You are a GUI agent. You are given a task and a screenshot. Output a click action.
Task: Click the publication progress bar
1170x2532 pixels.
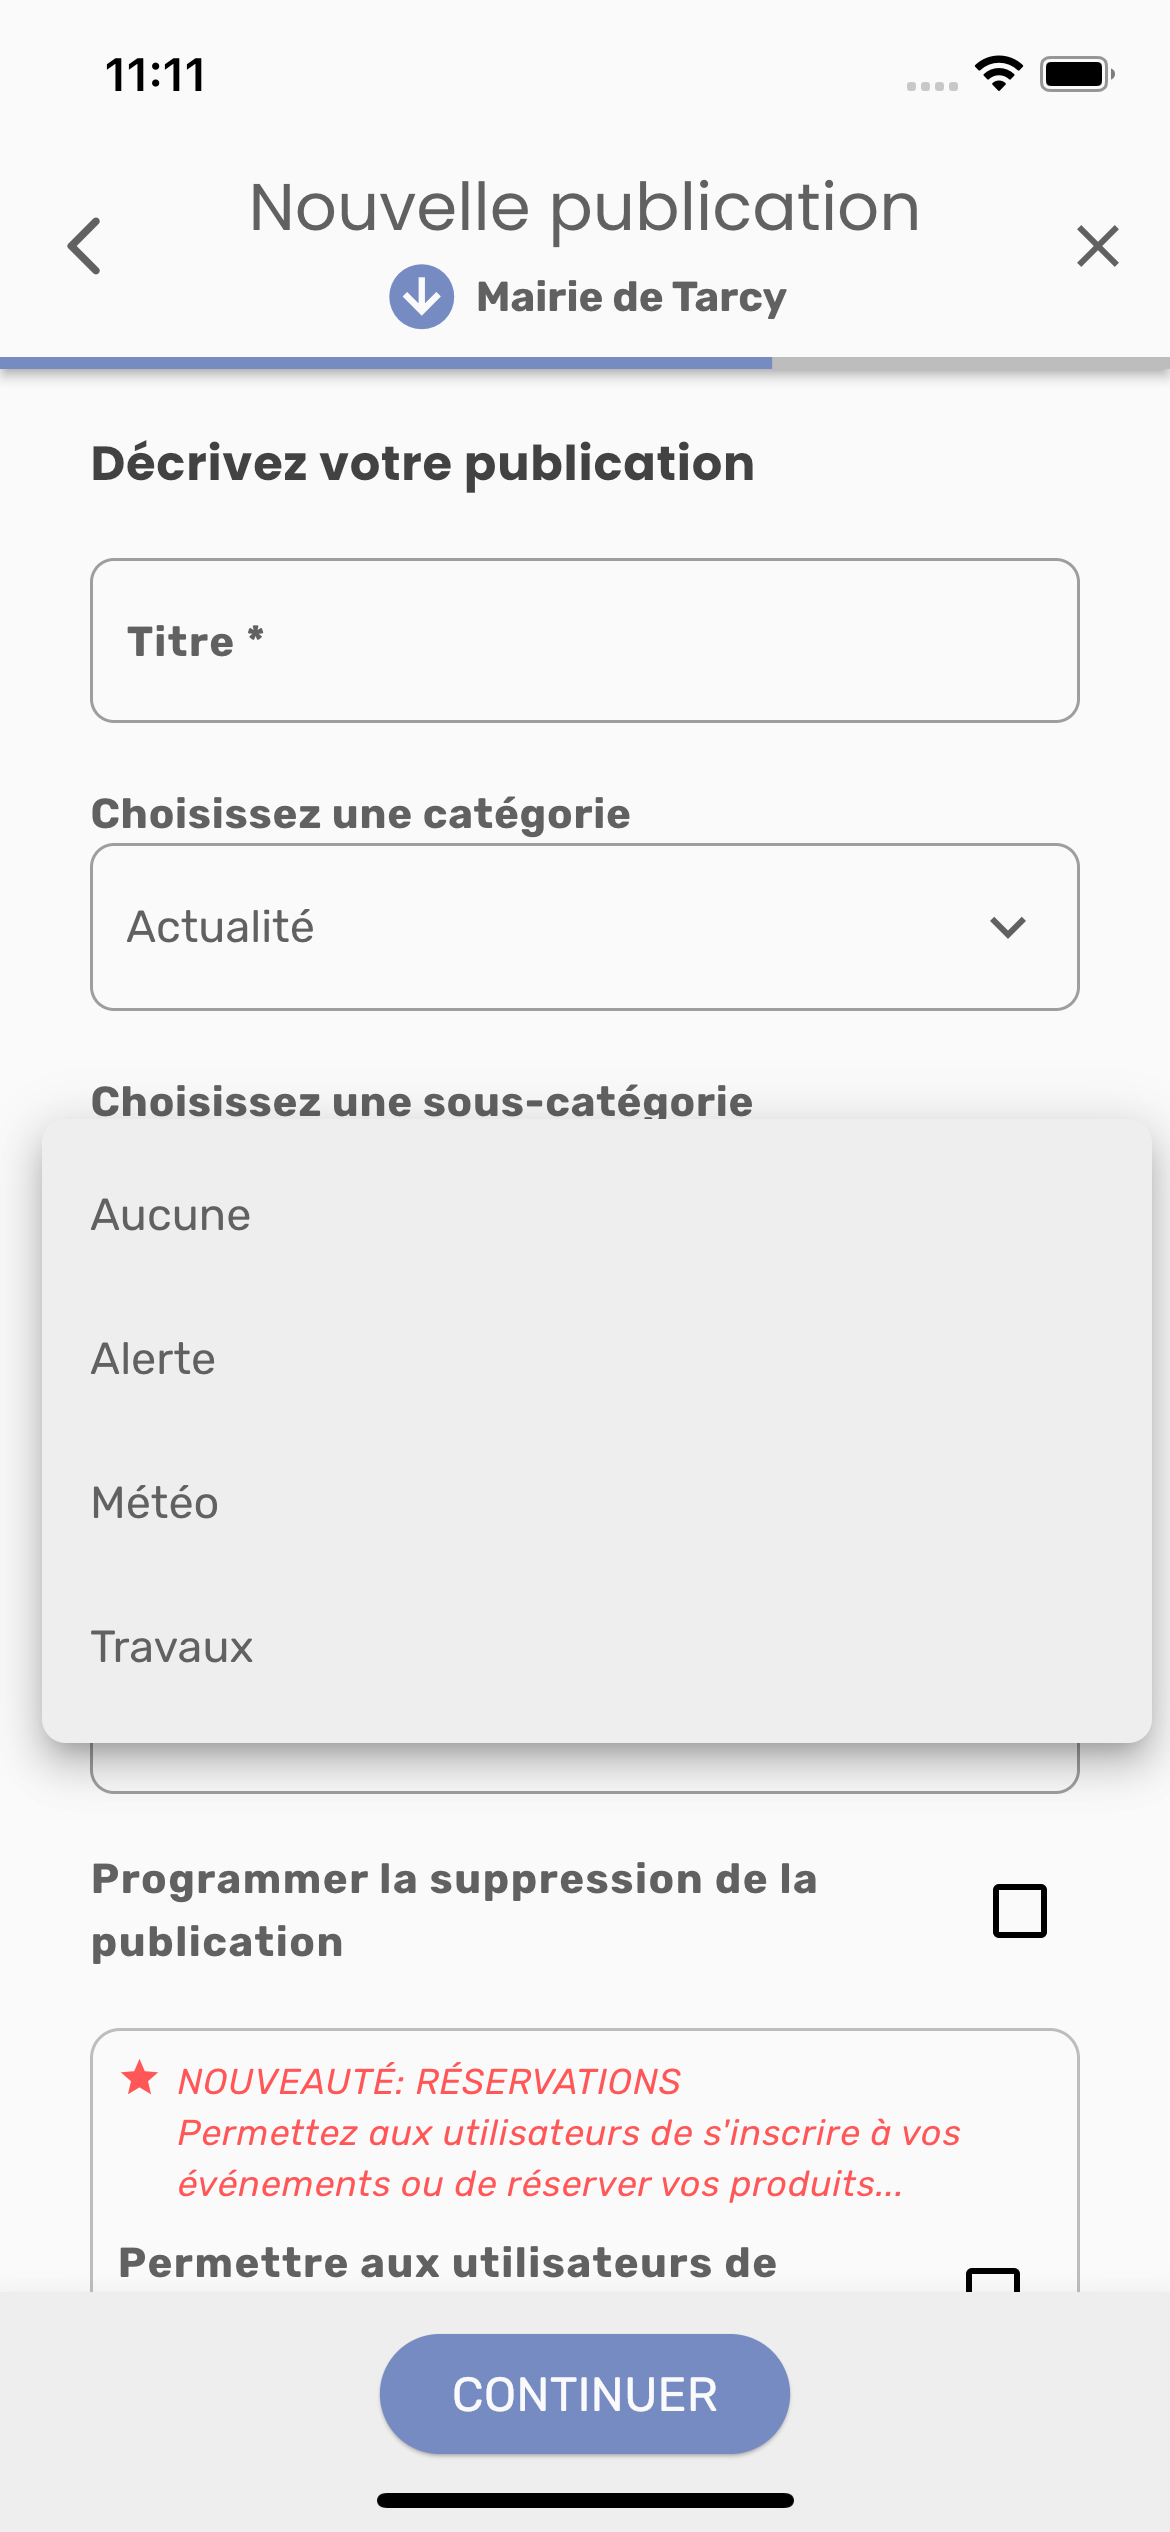(x=584, y=363)
